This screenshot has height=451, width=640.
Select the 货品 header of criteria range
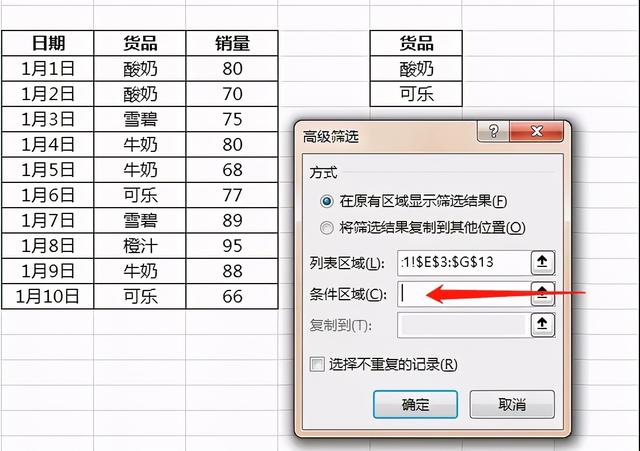416,43
